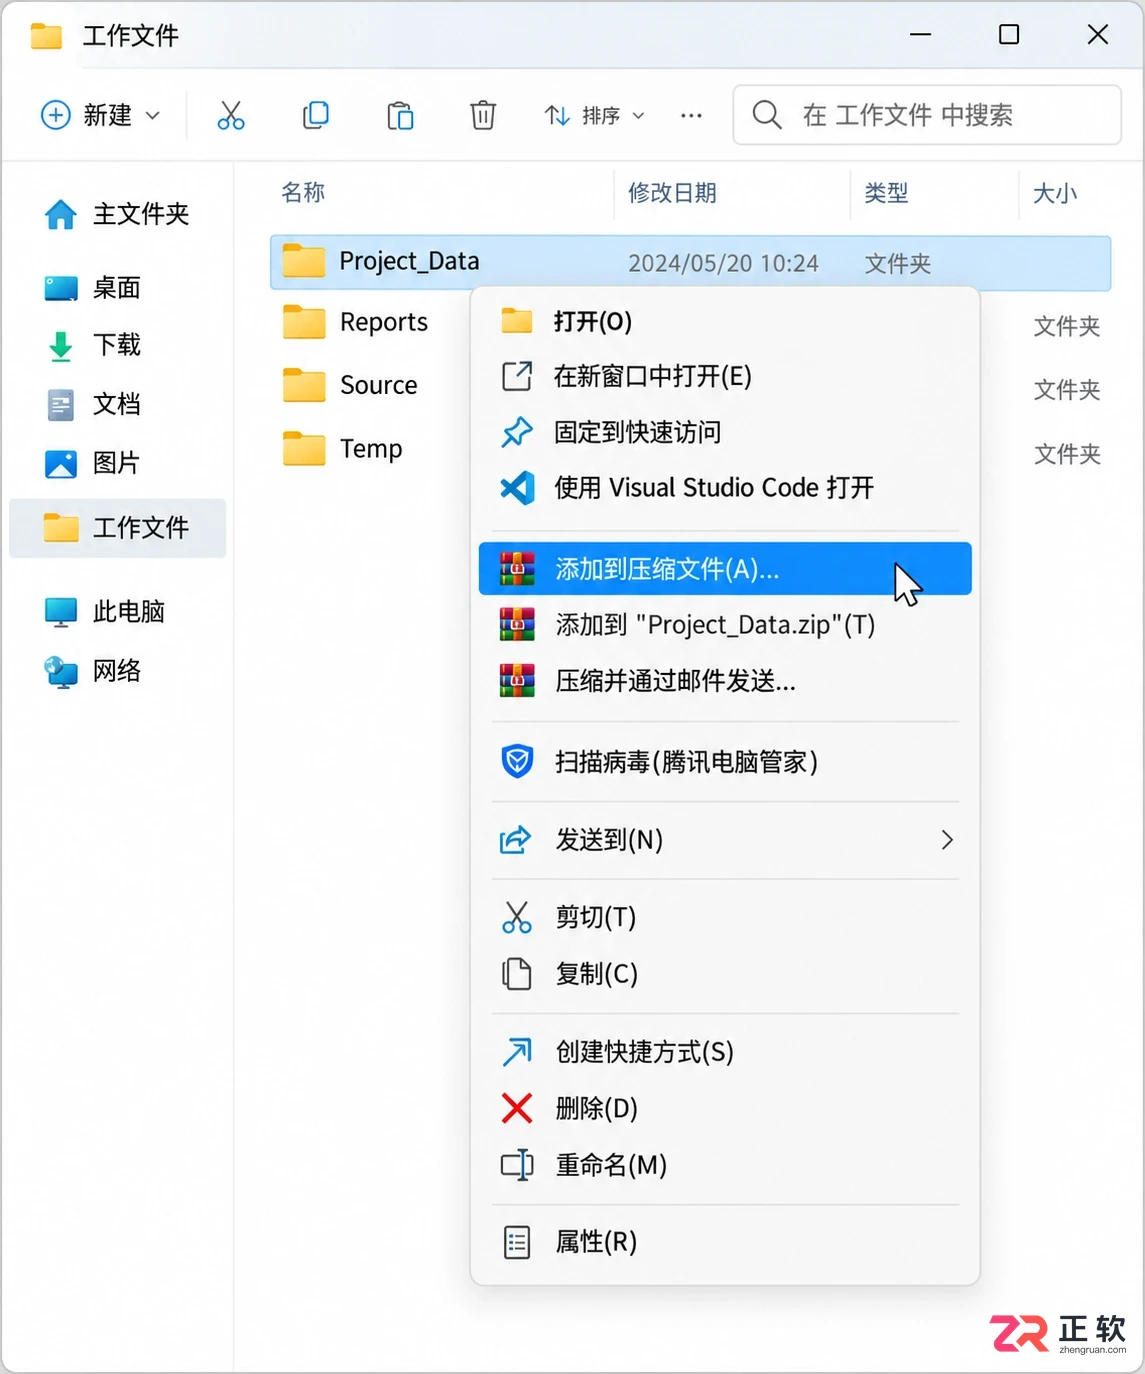
Task: Click the Project_Data modified date 2024/05/20 10:24
Action: (x=723, y=263)
